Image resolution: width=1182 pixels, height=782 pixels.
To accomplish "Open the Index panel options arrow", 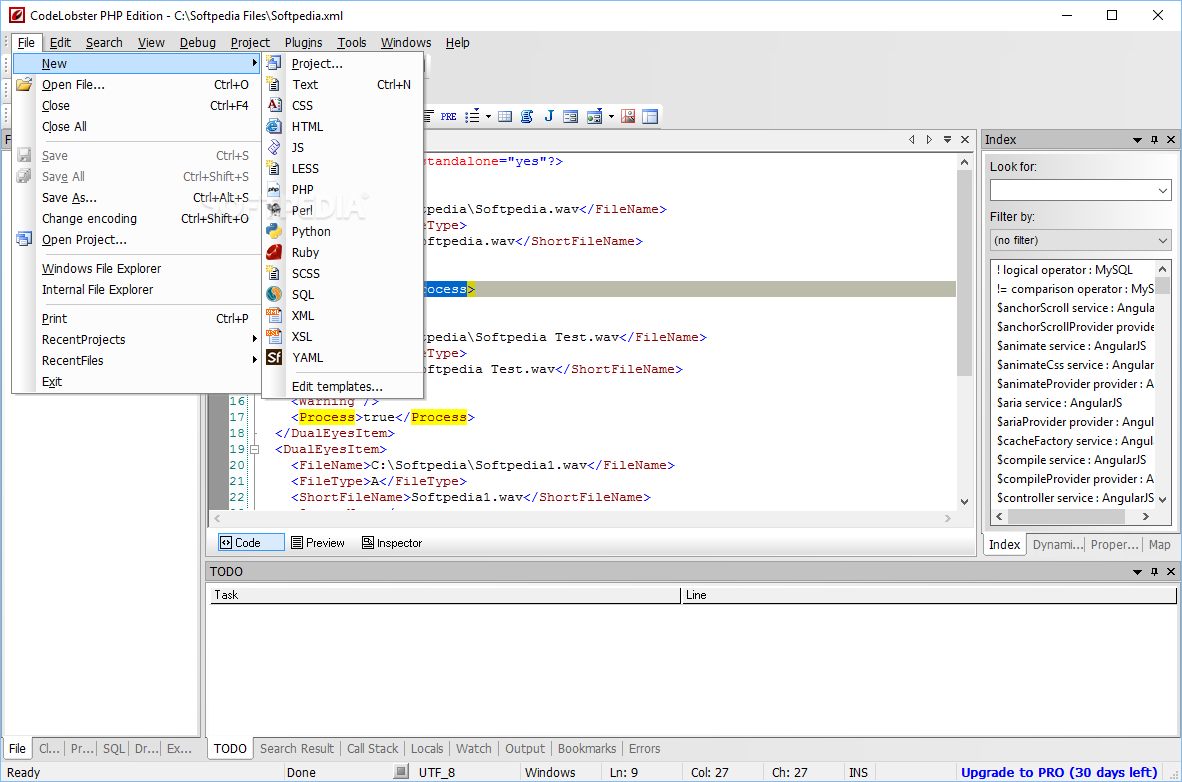I will [1137, 140].
